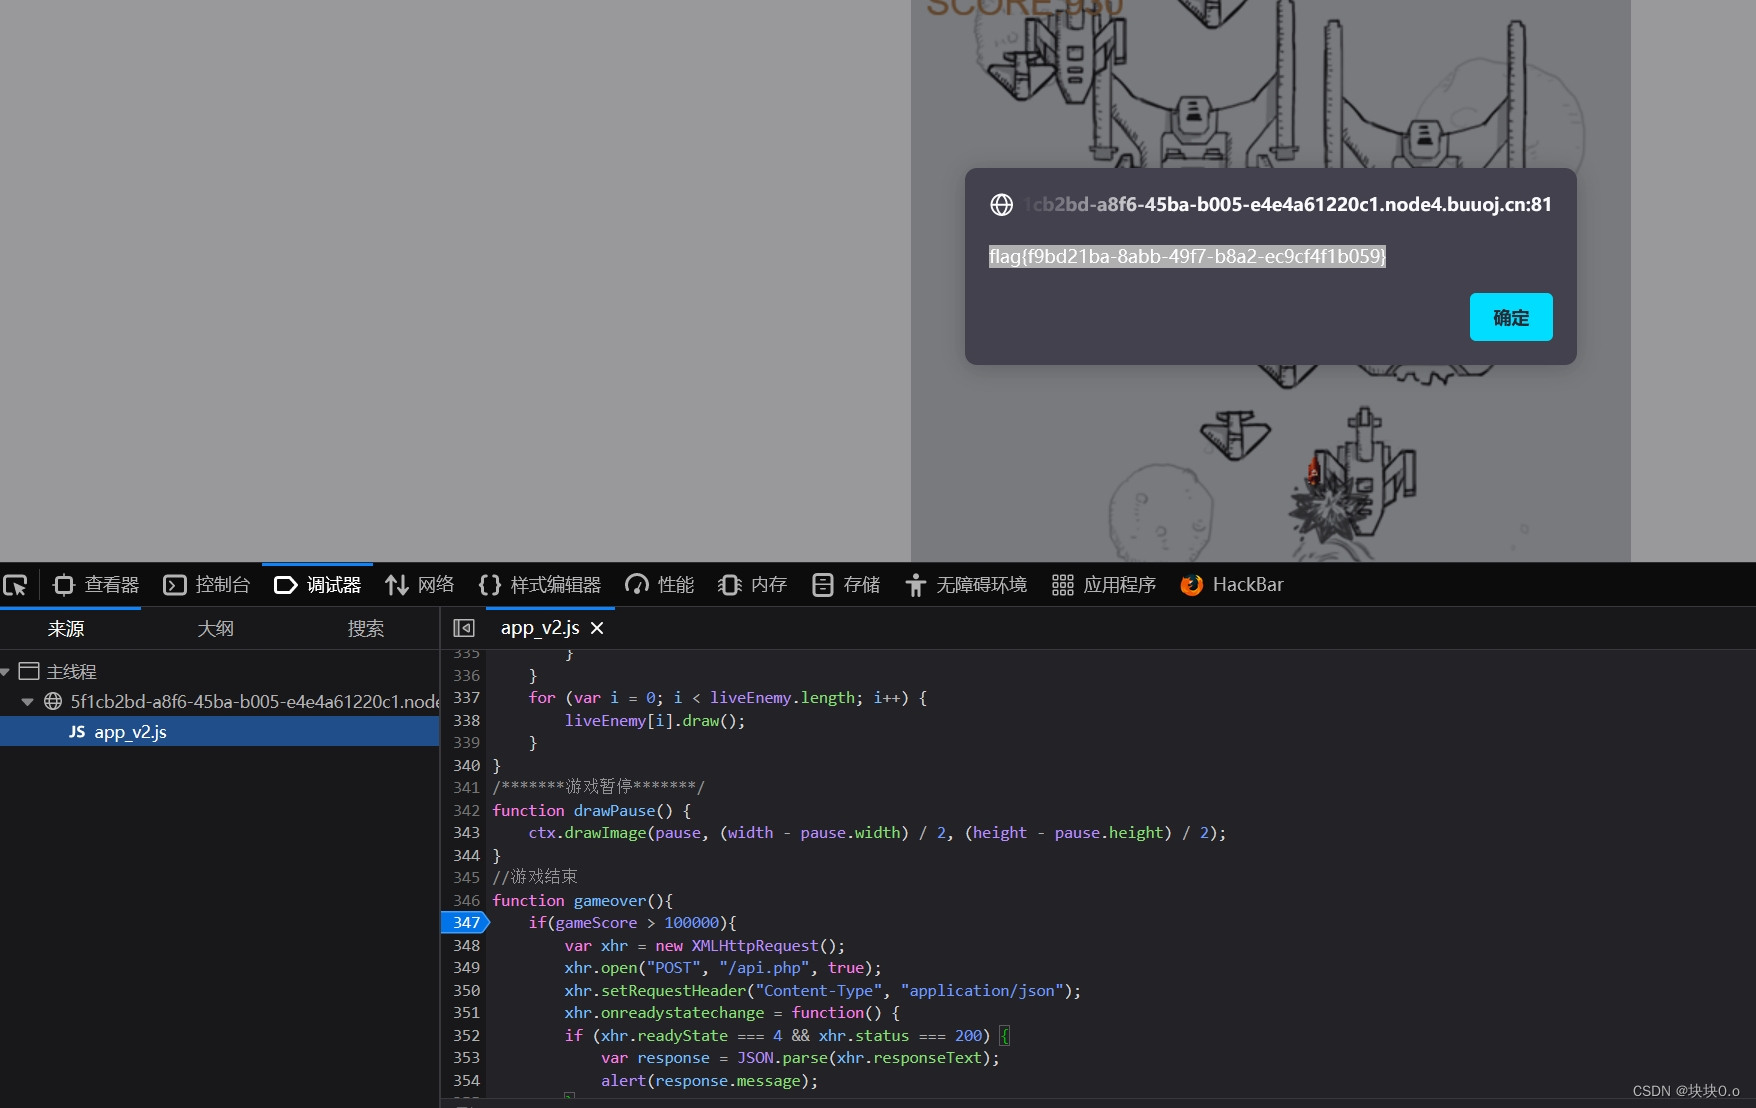Click the breakpoint marker on line 347
This screenshot has width=1756, height=1108.
pos(465,922)
